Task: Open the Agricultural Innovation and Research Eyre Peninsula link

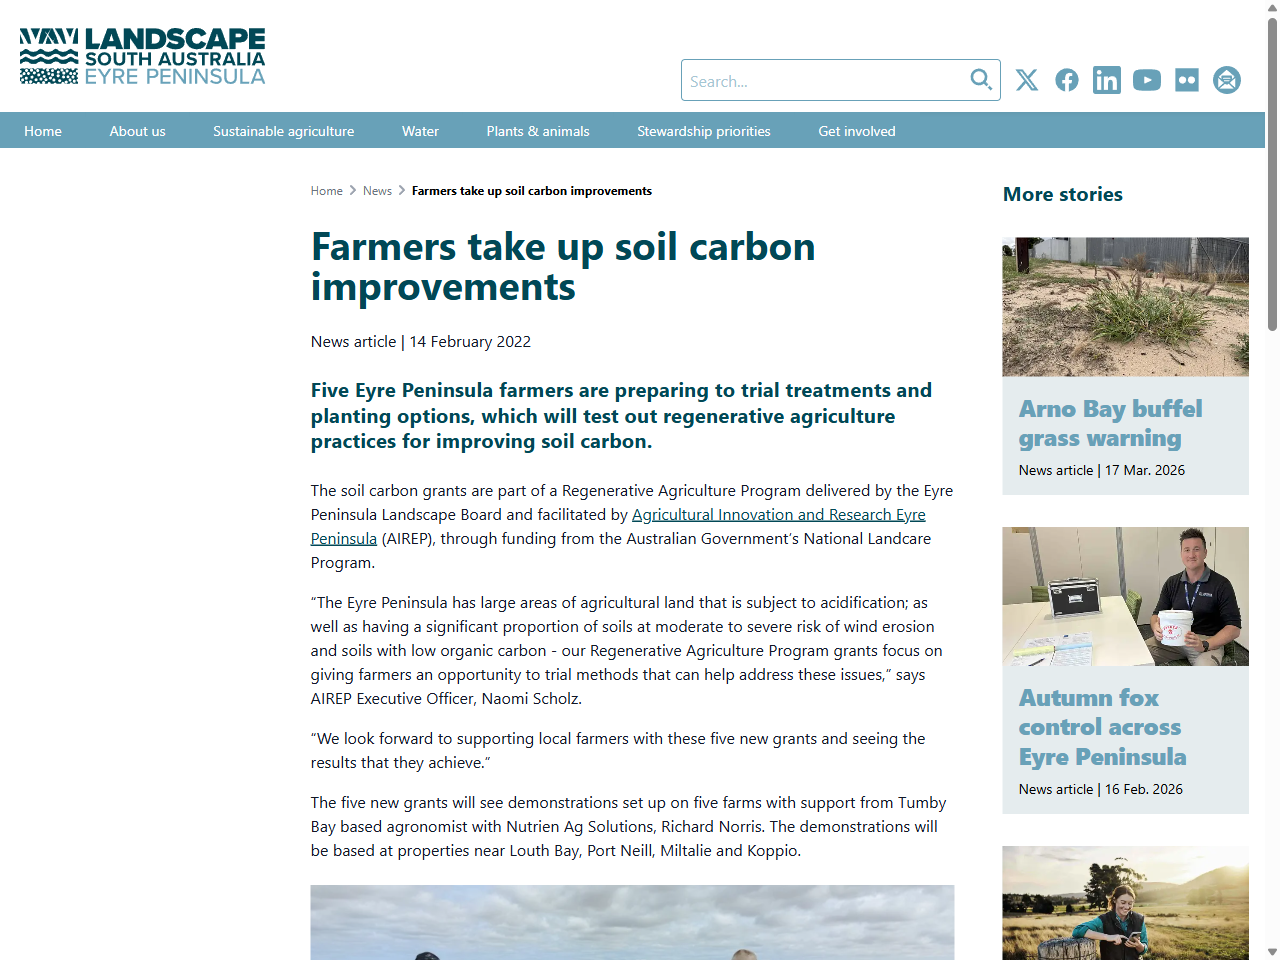Action: click(x=778, y=514)
